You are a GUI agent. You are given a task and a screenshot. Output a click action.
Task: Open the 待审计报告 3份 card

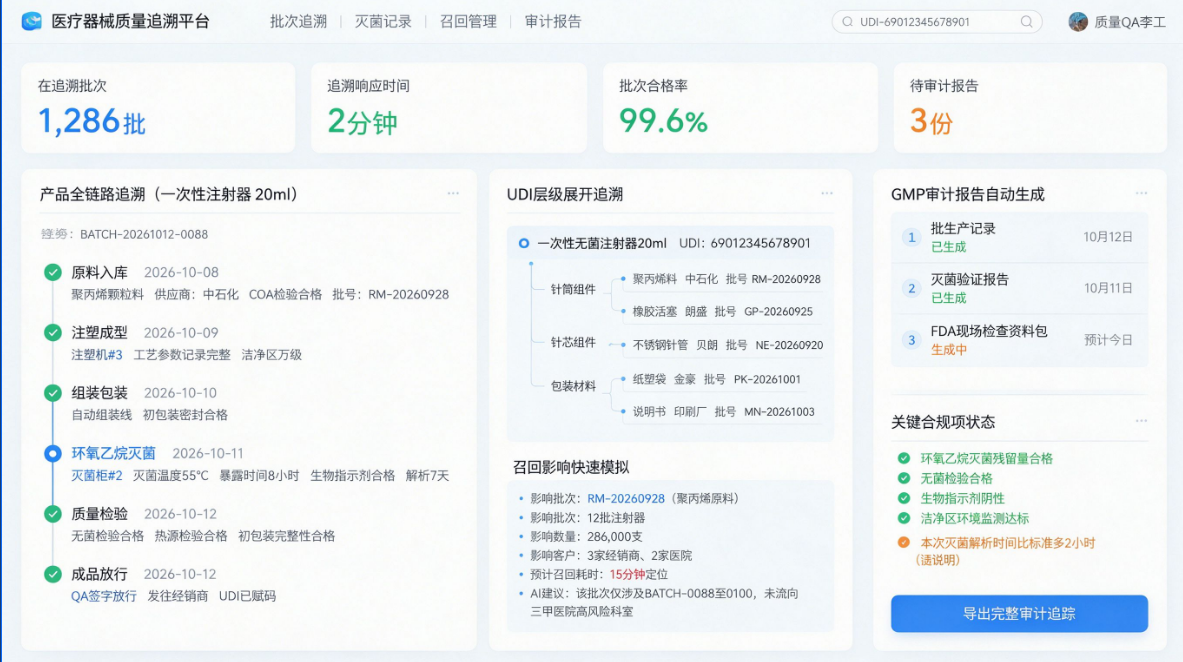[x=1030, y=108]
